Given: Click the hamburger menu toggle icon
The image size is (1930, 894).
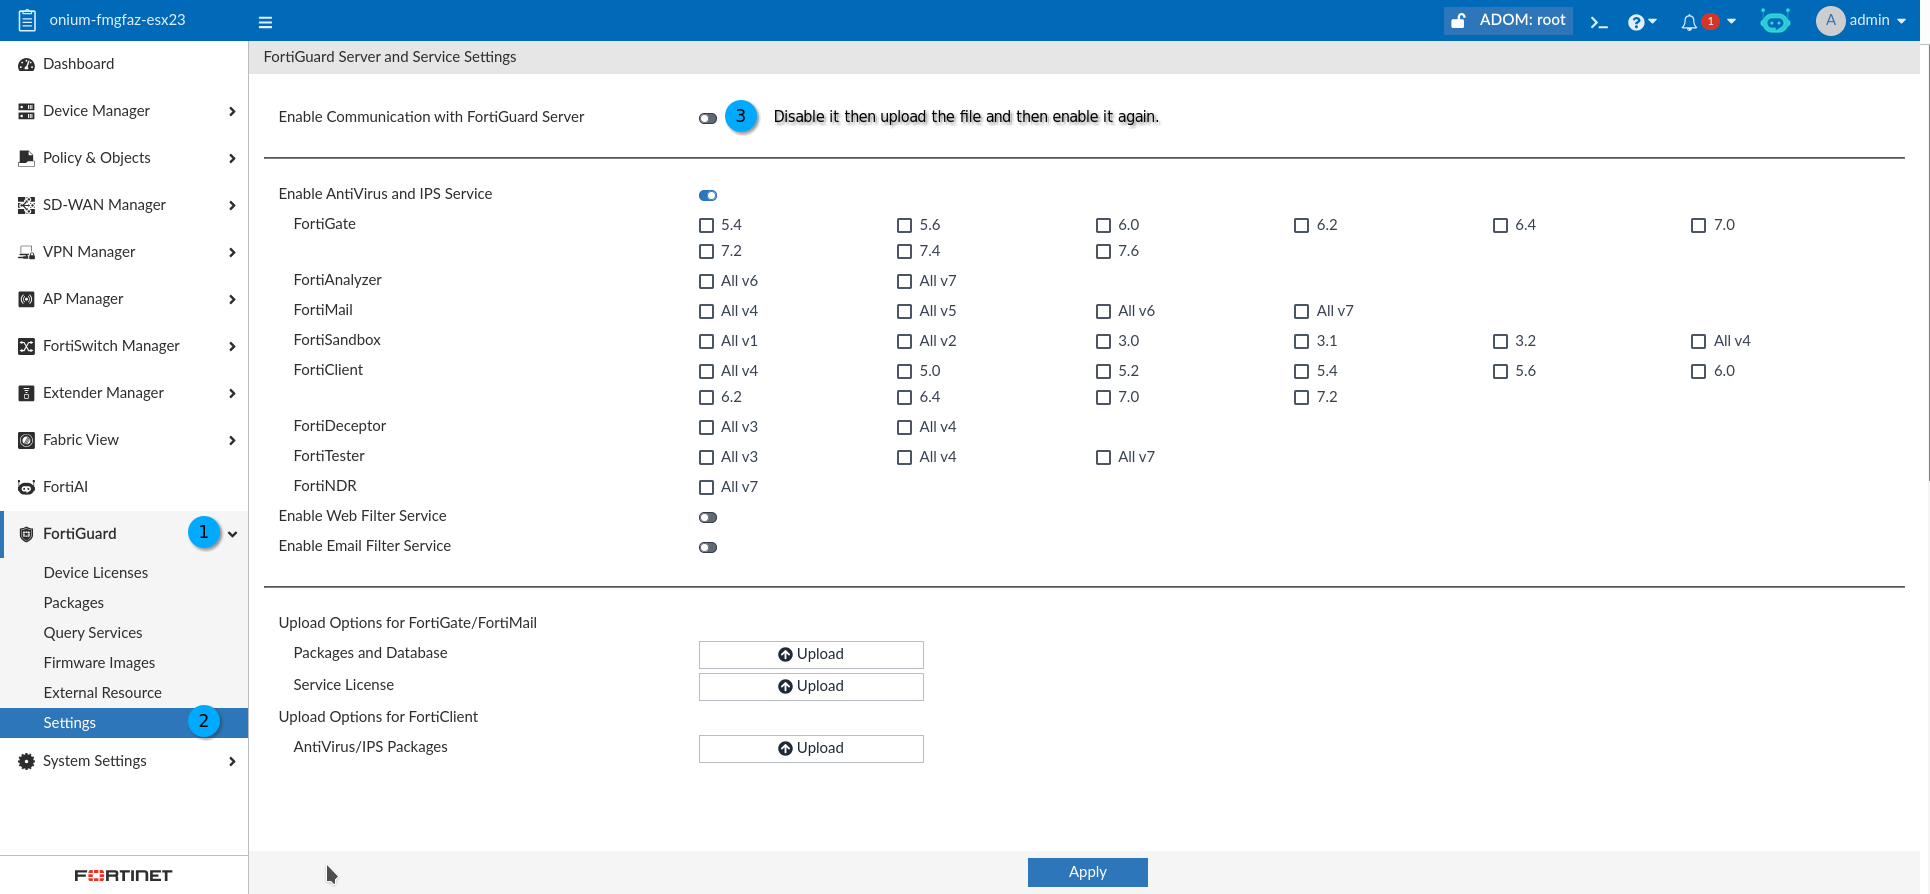Looking at the screenshot, I should (x=265, y=22).
